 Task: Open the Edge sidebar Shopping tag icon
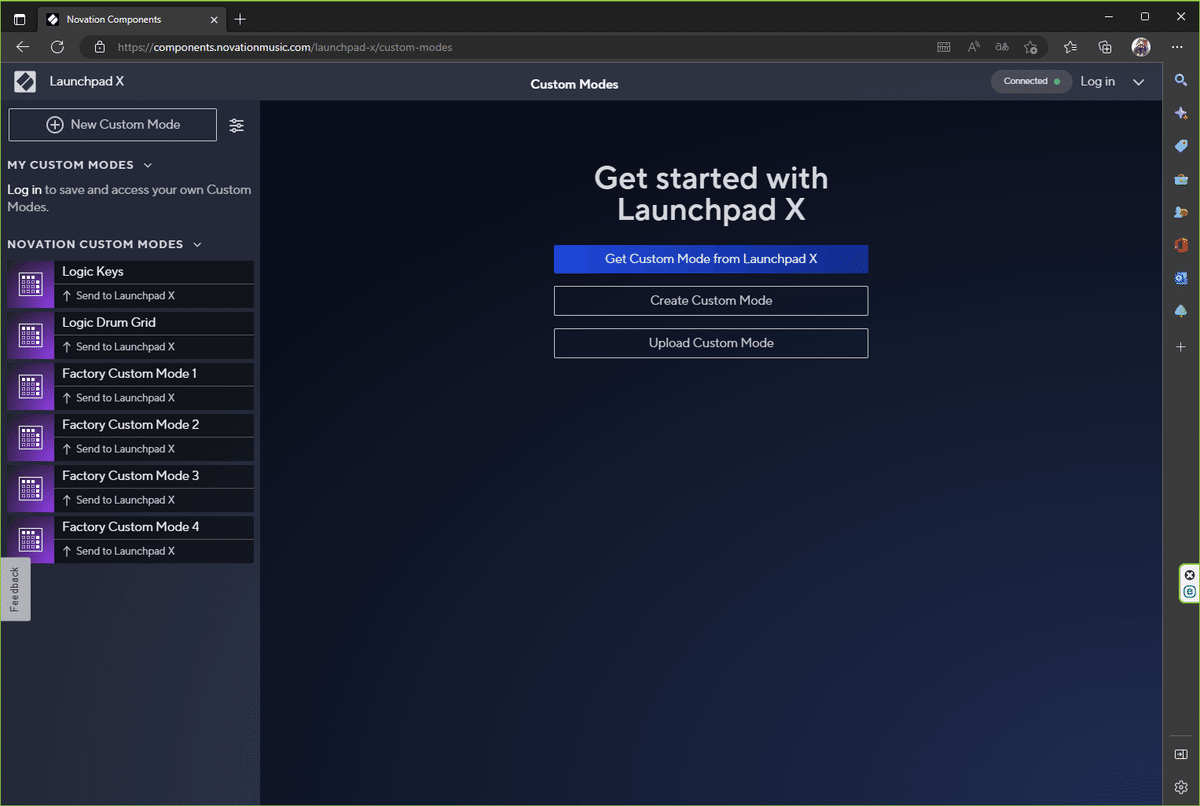(1181, 146)
